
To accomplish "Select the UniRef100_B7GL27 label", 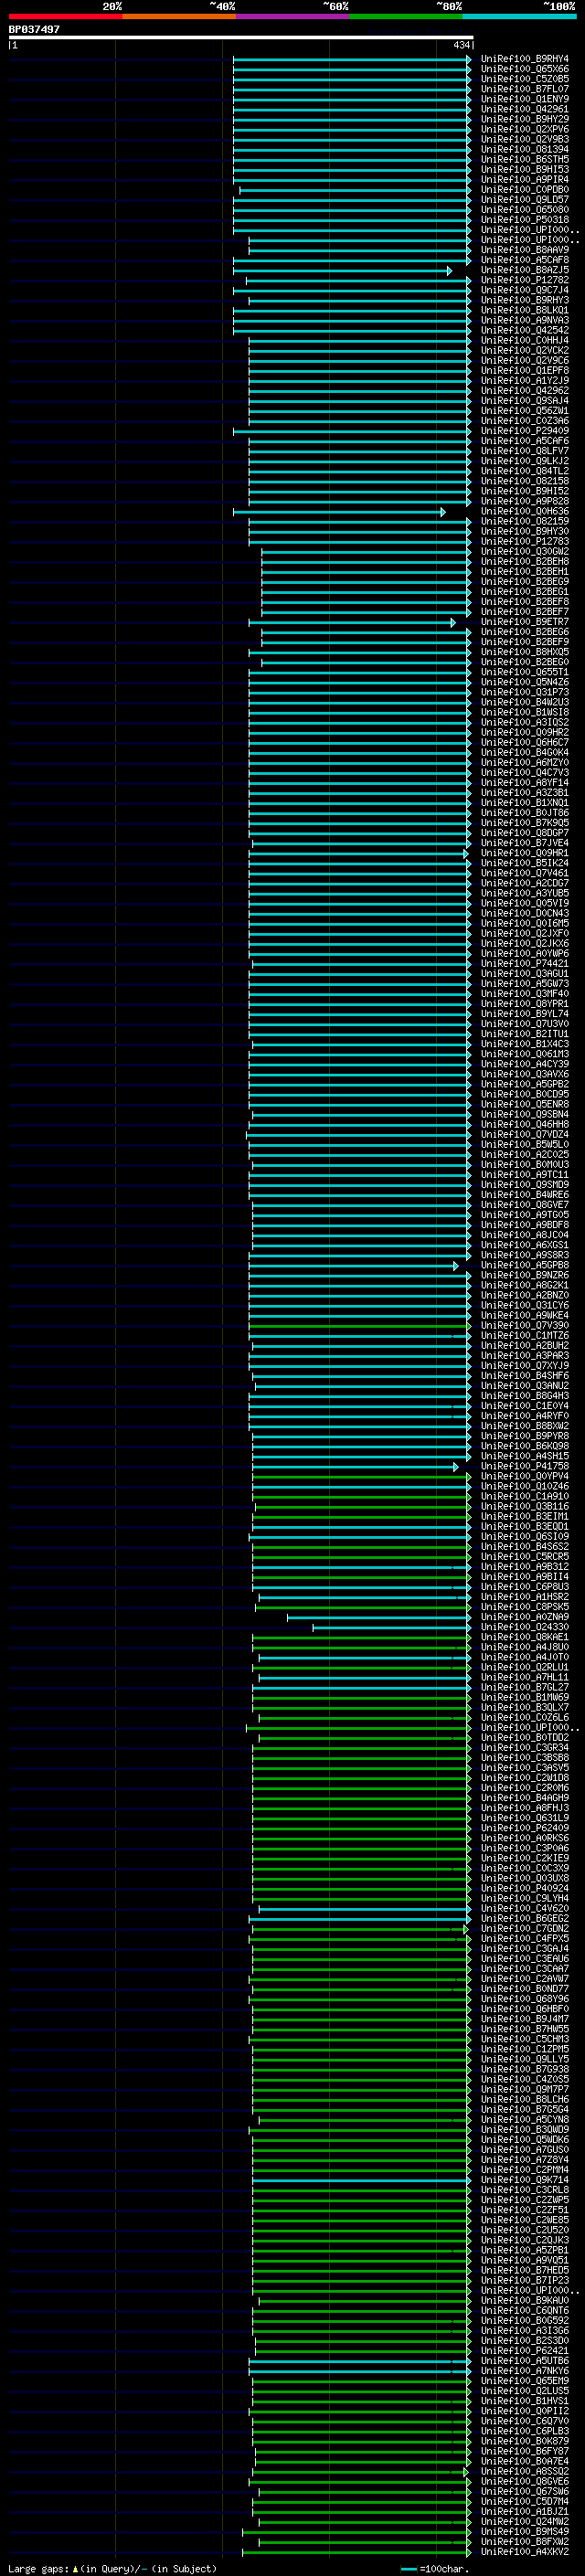I will 525,1687.
